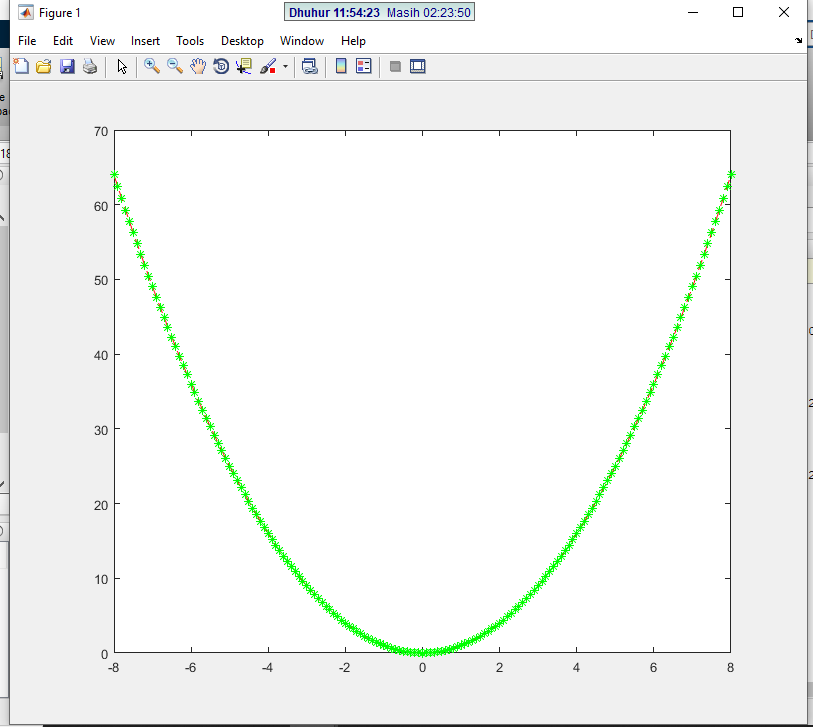
Task: Create a New Figure from the toolbar
Action: (21, 66)
